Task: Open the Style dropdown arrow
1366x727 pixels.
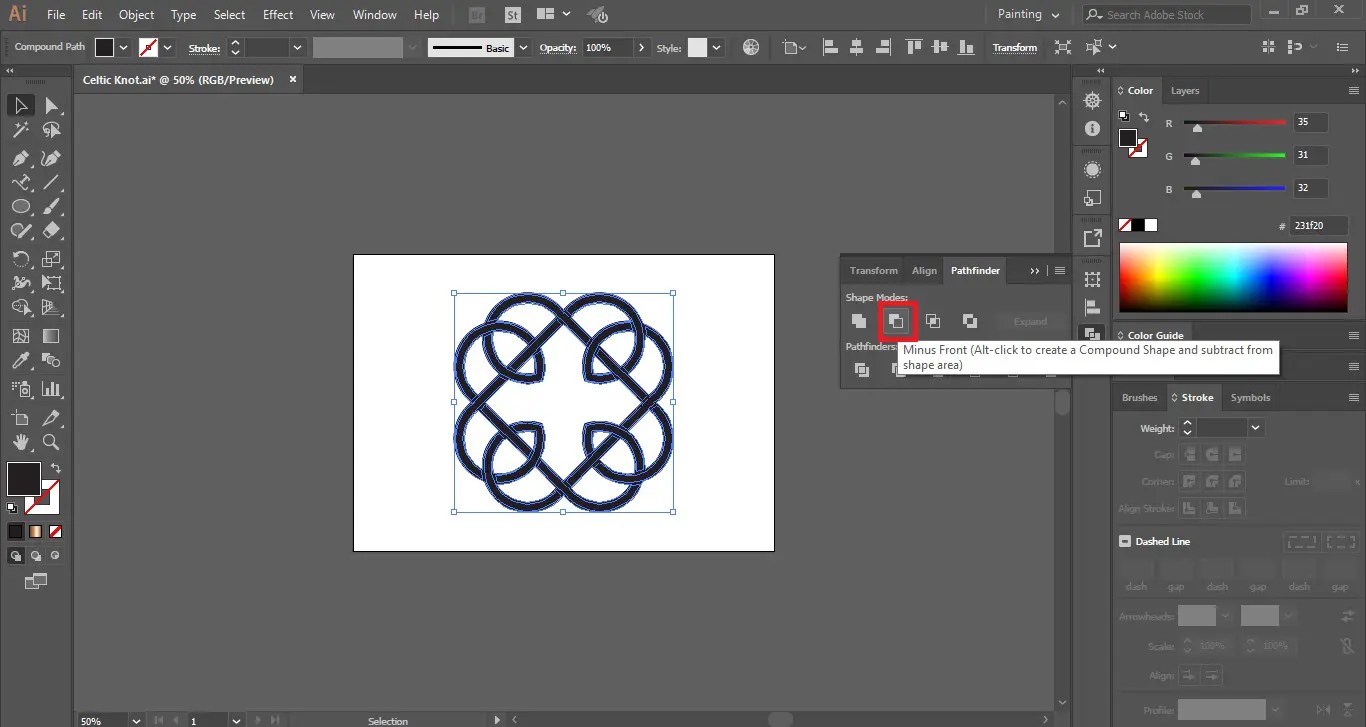Action: pos(718,47)
